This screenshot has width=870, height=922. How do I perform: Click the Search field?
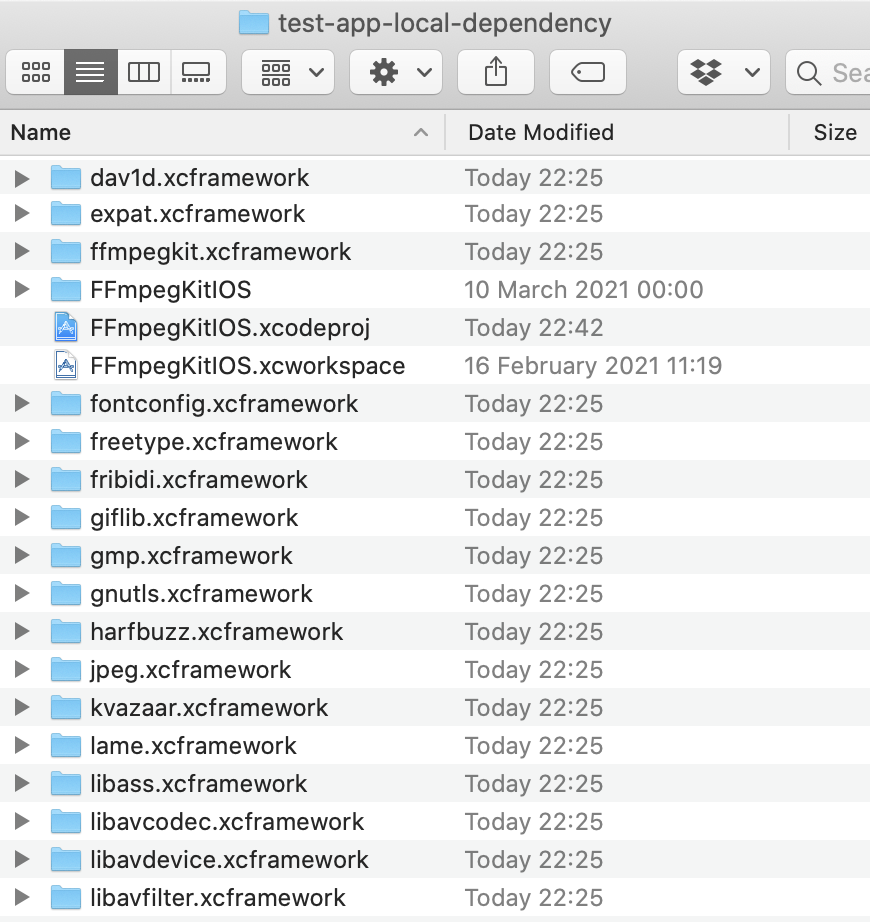[840, 72]
